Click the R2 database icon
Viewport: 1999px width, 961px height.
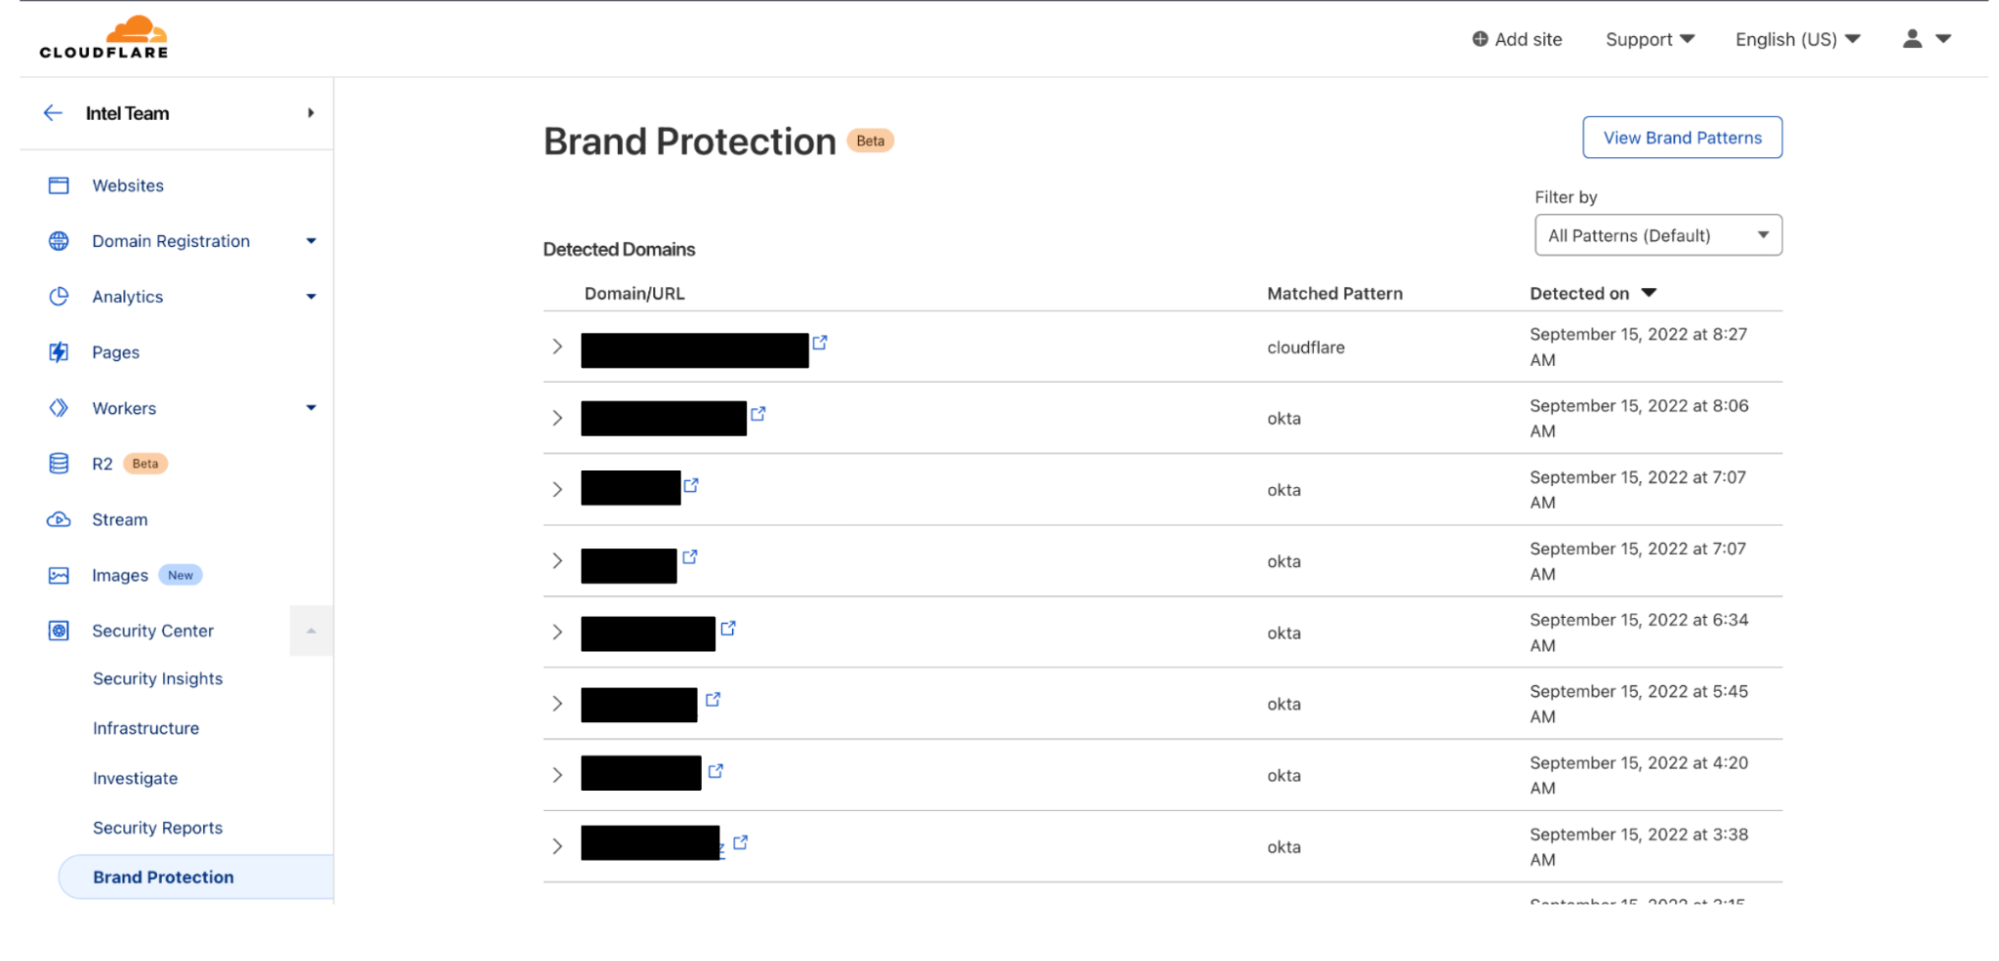(59, 463)
